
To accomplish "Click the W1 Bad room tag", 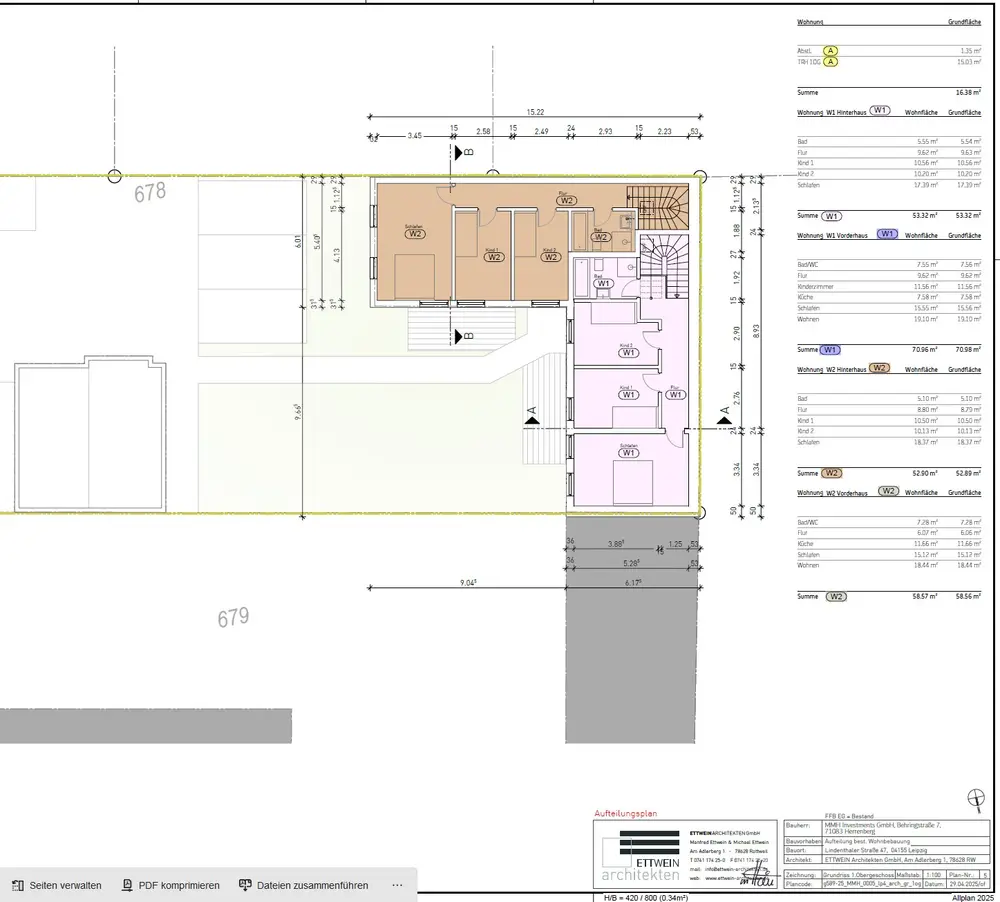I will point(603,283).
